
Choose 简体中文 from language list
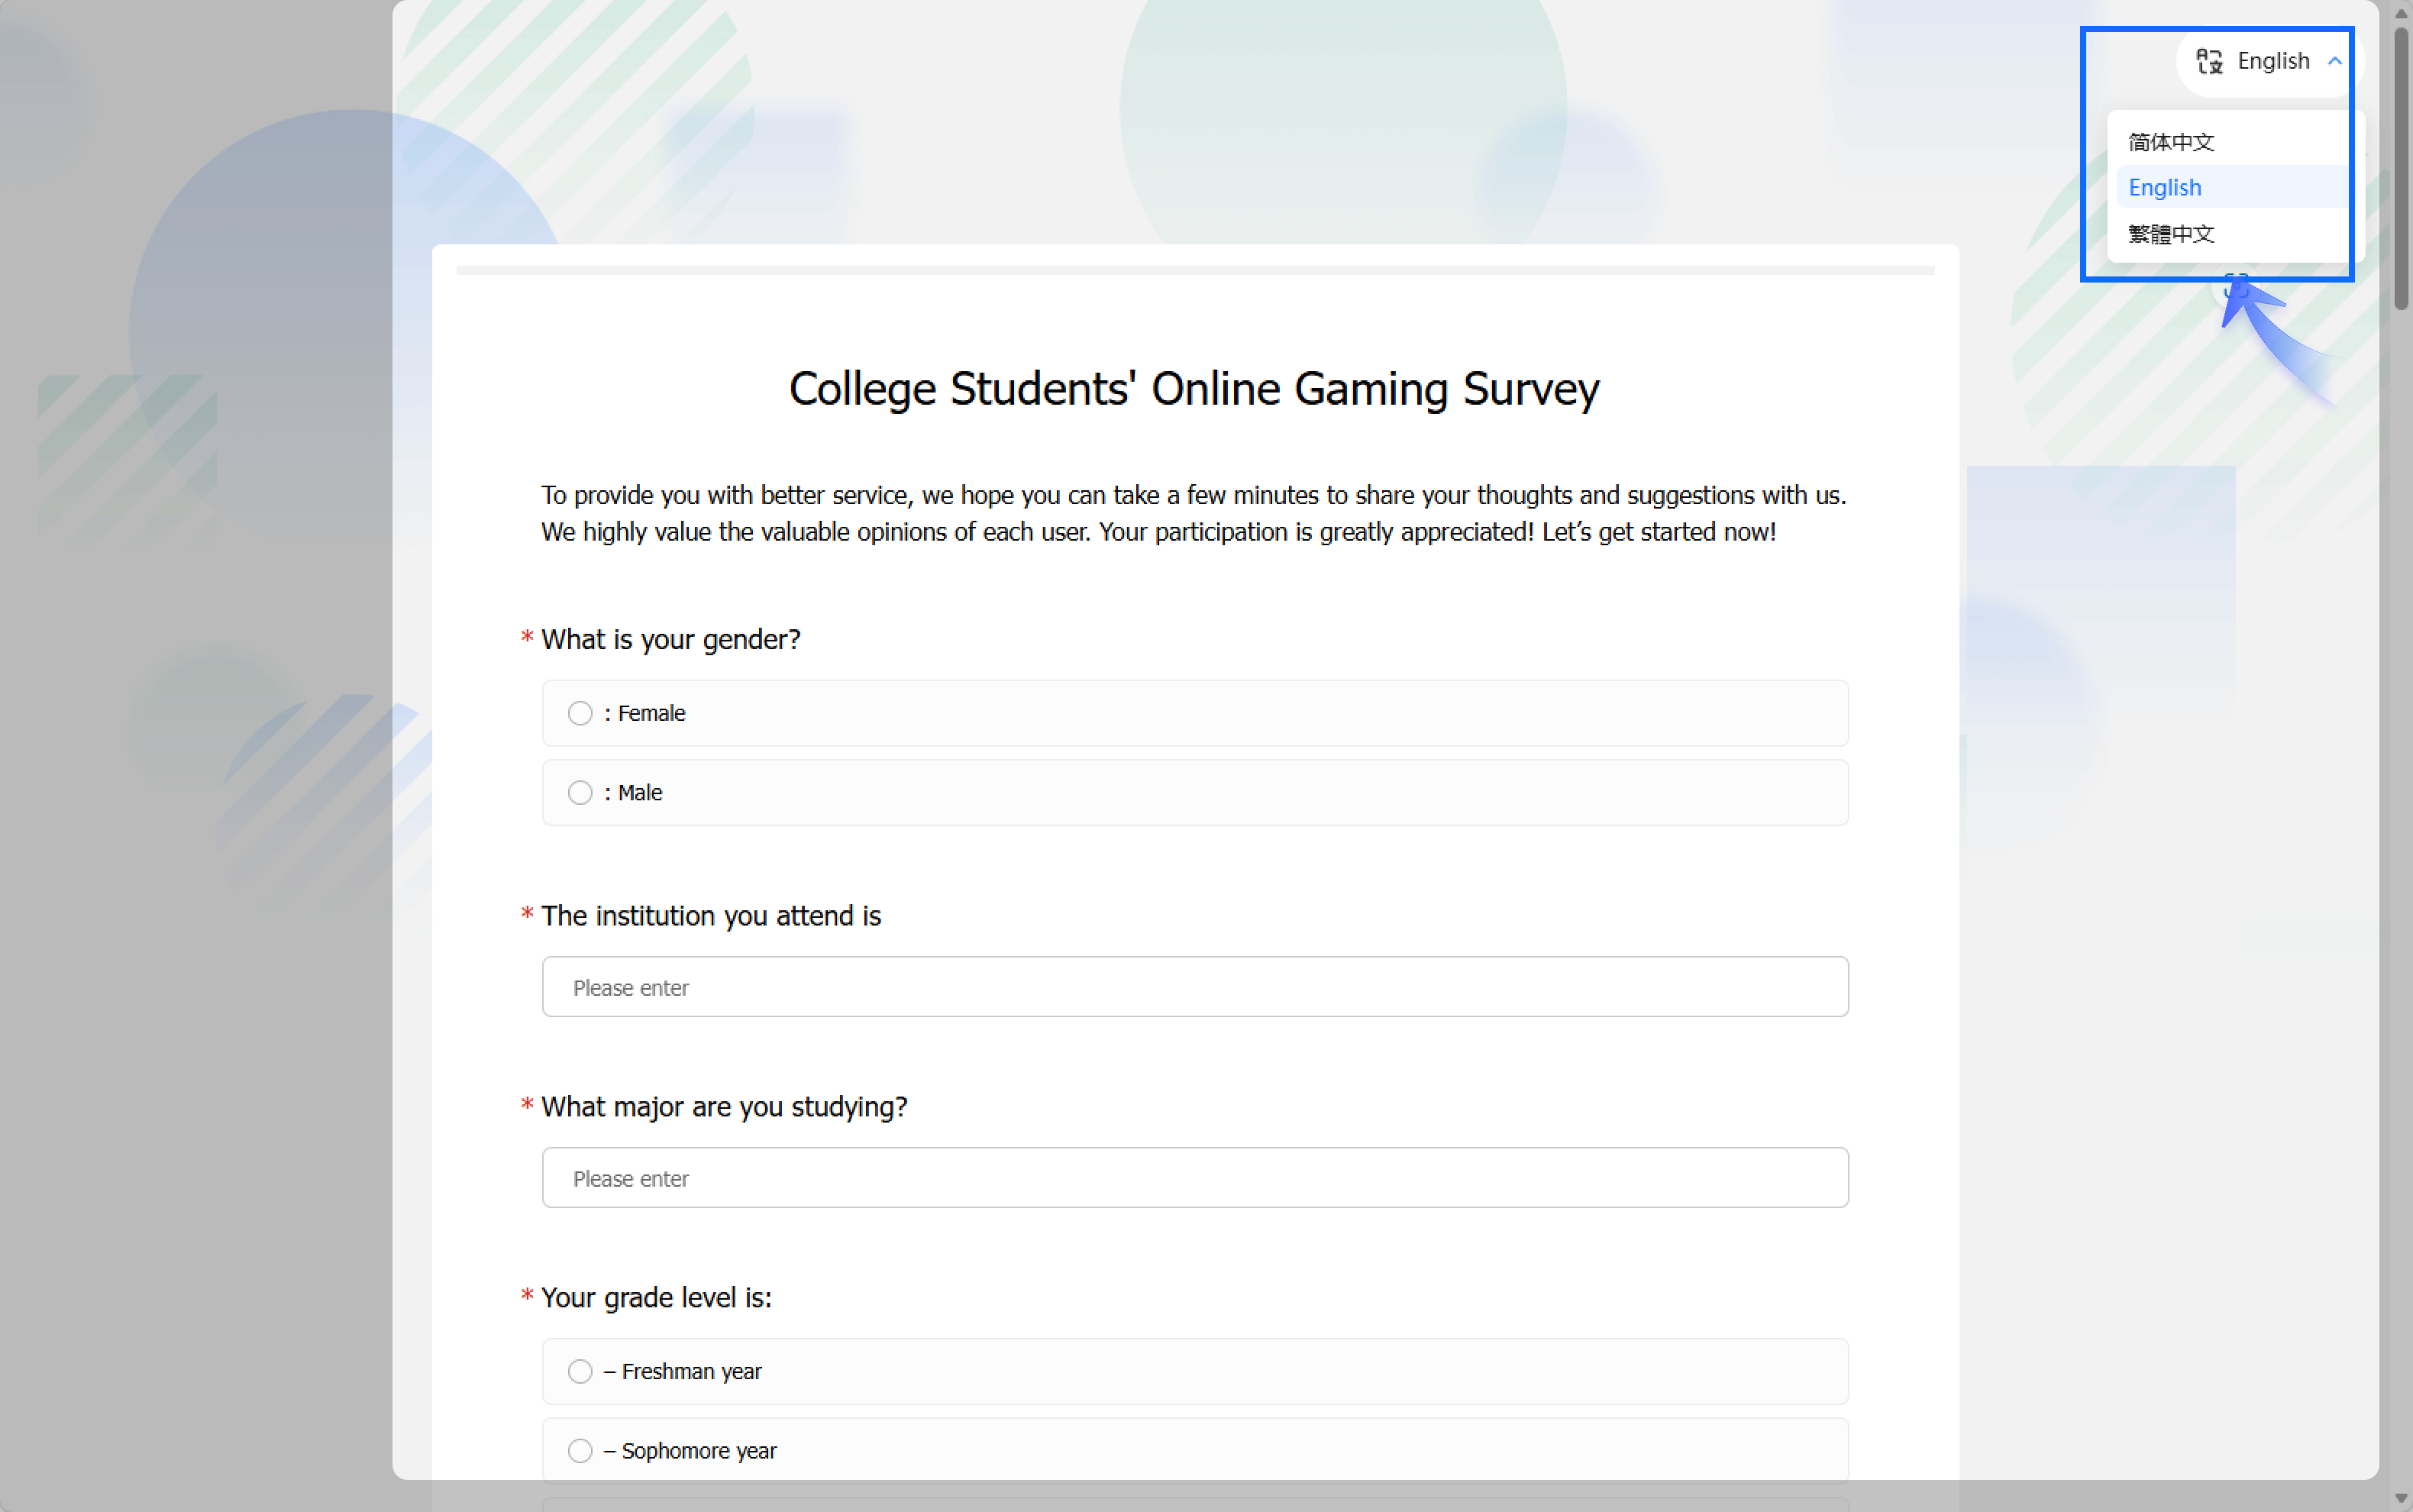click(2171, 142)
